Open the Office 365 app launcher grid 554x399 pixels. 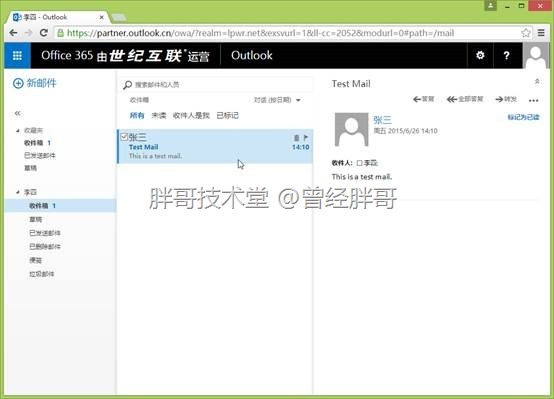[17, 55]
